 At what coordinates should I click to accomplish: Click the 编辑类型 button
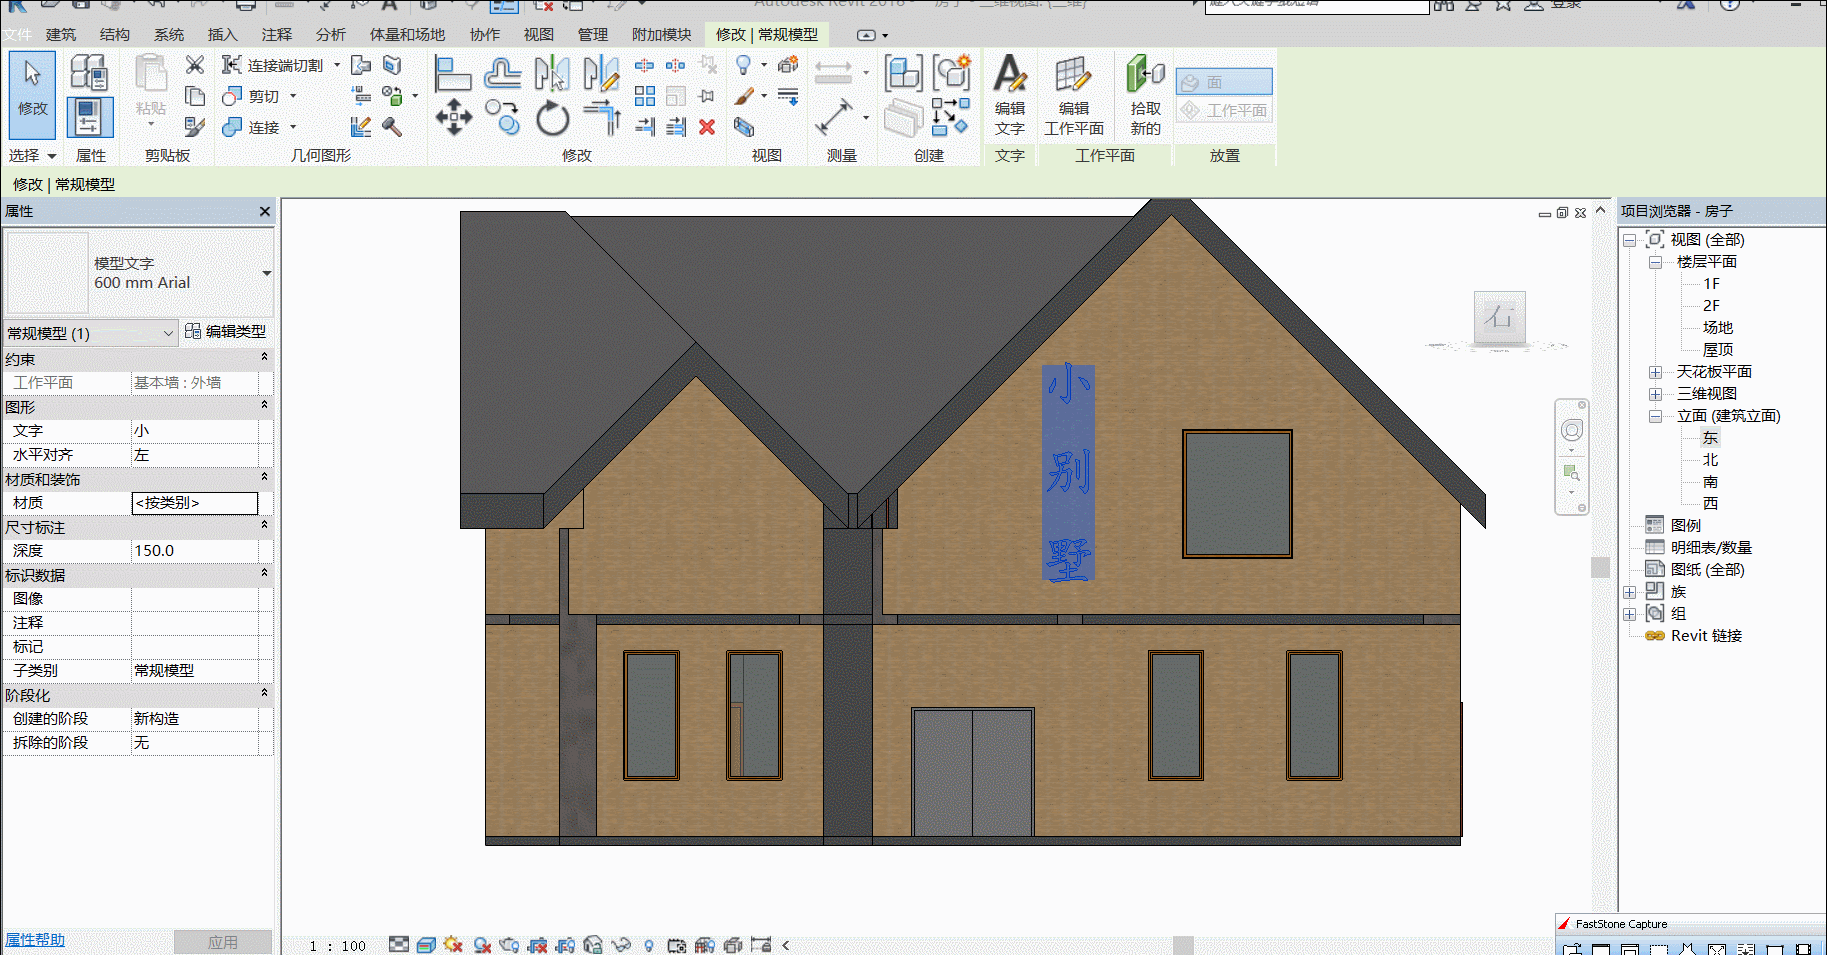226,332
